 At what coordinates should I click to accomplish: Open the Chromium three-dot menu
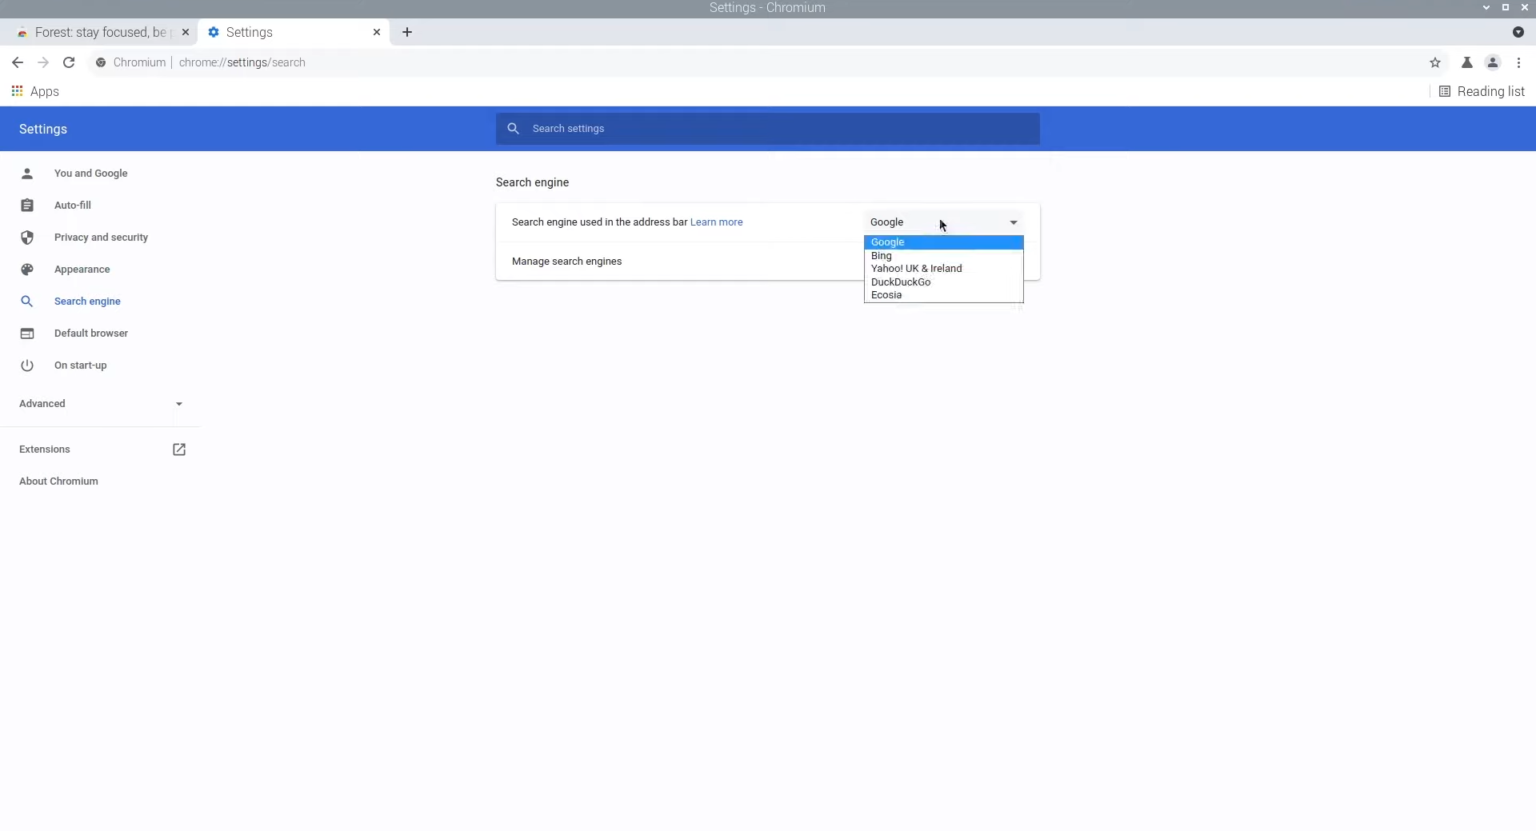(x=1519, y=62)
